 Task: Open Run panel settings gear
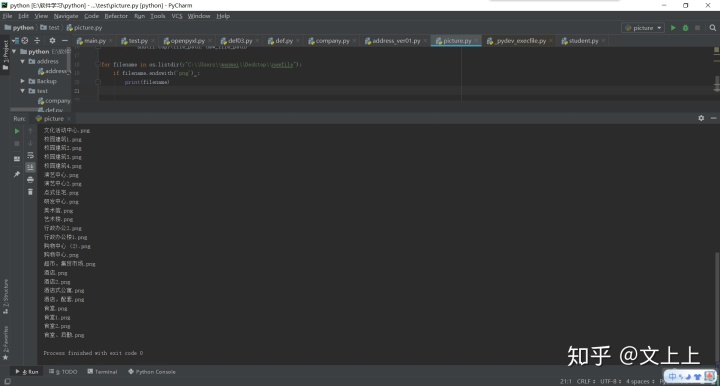point(701,118)
